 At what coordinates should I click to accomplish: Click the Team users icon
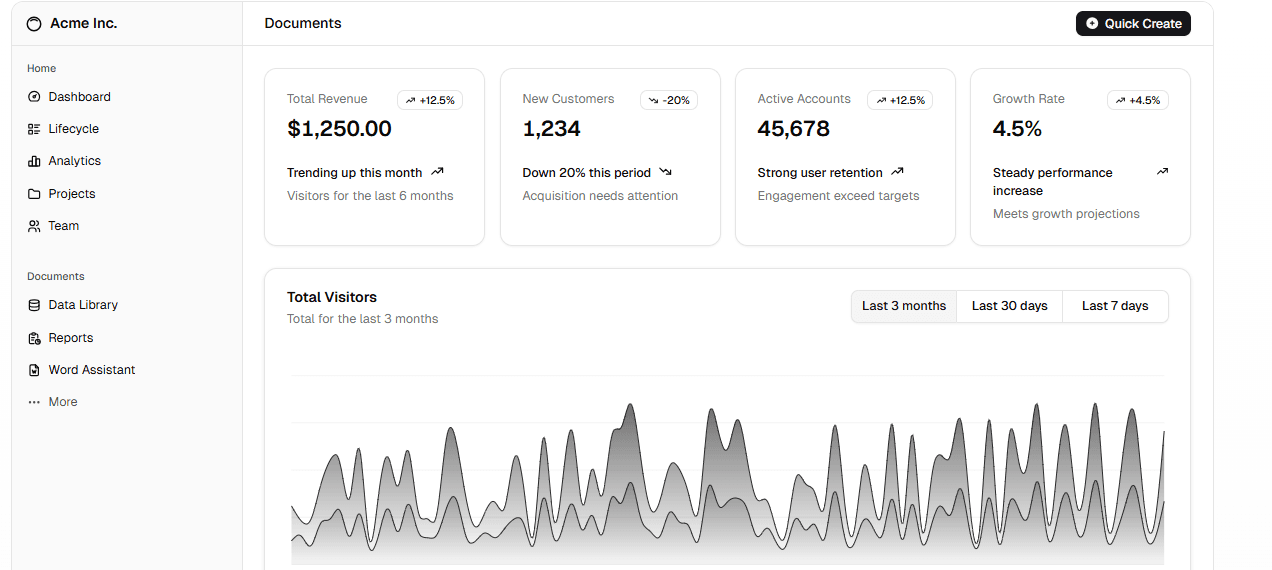coord(34,226)
